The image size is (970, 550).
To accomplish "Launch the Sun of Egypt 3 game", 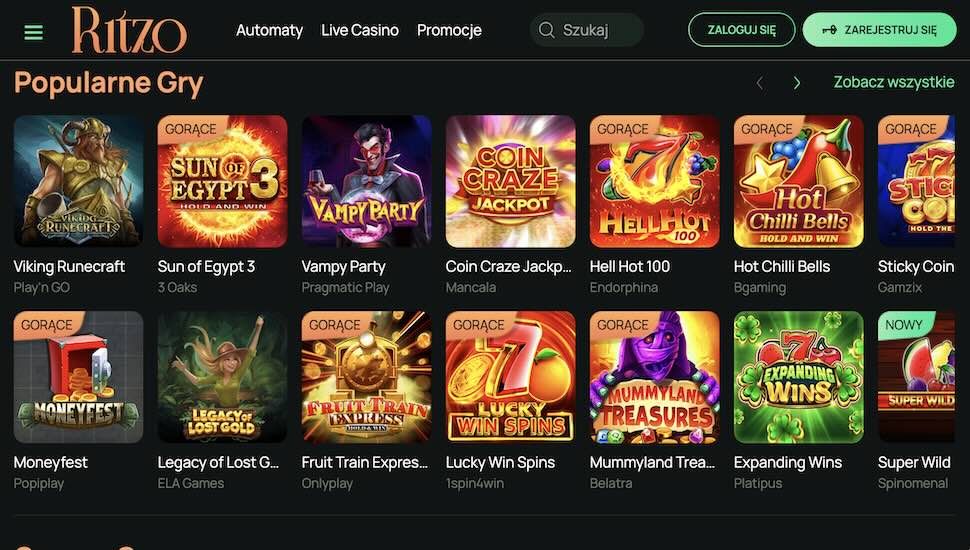I will pos(222,181).
